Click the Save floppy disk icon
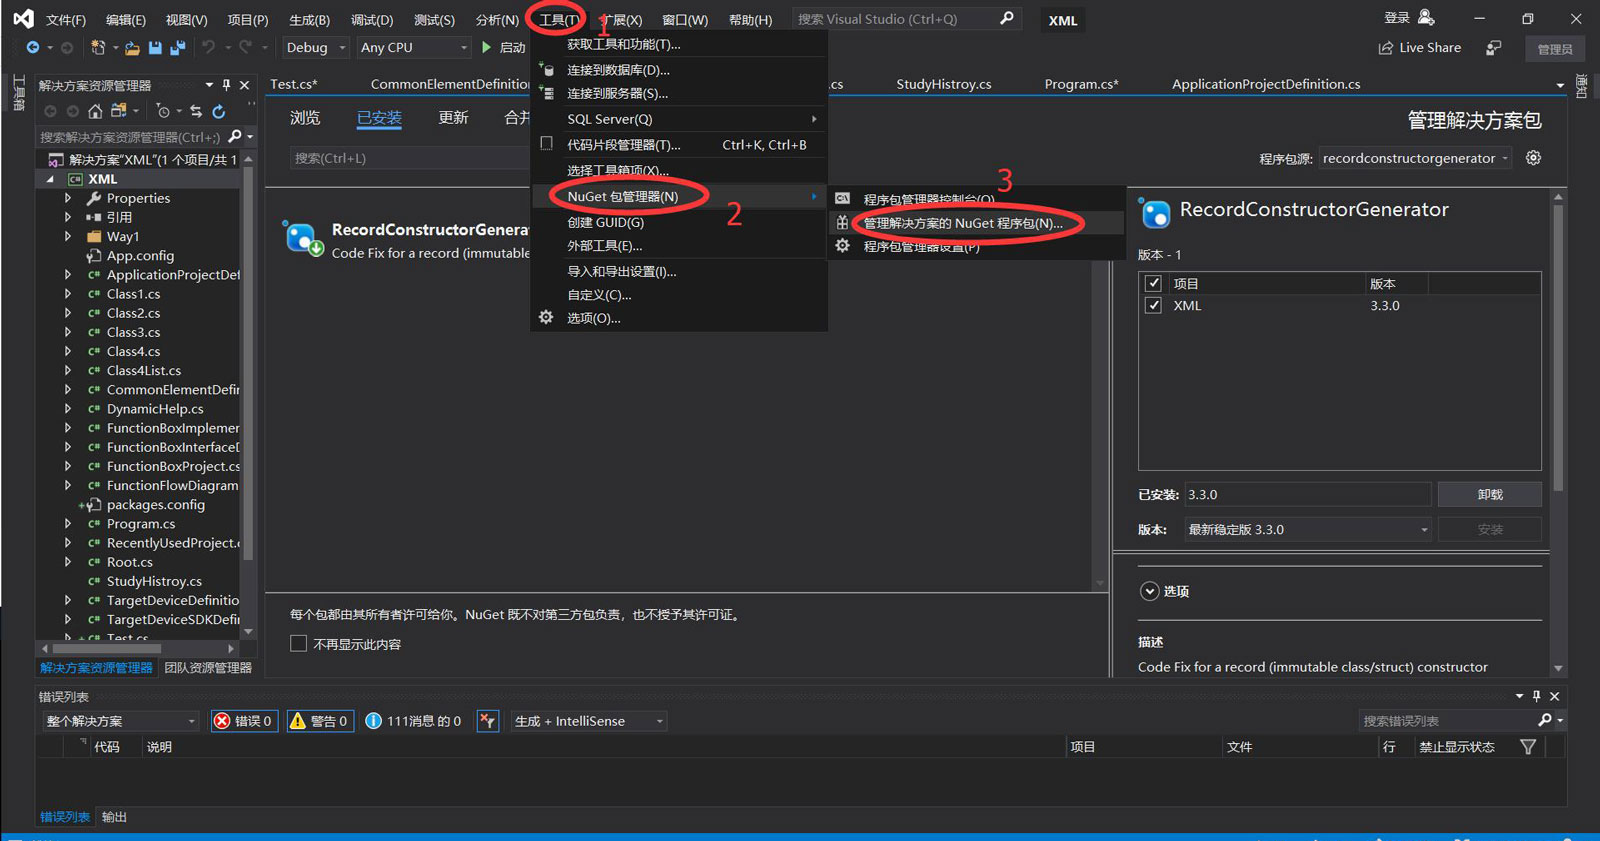 155,47
